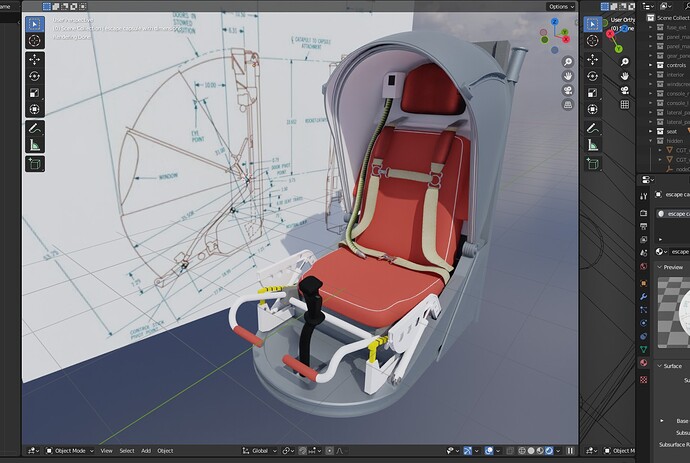Select the Add Cube tool in left viewport
Screen dimensions: 690x463
coord(35,164)
